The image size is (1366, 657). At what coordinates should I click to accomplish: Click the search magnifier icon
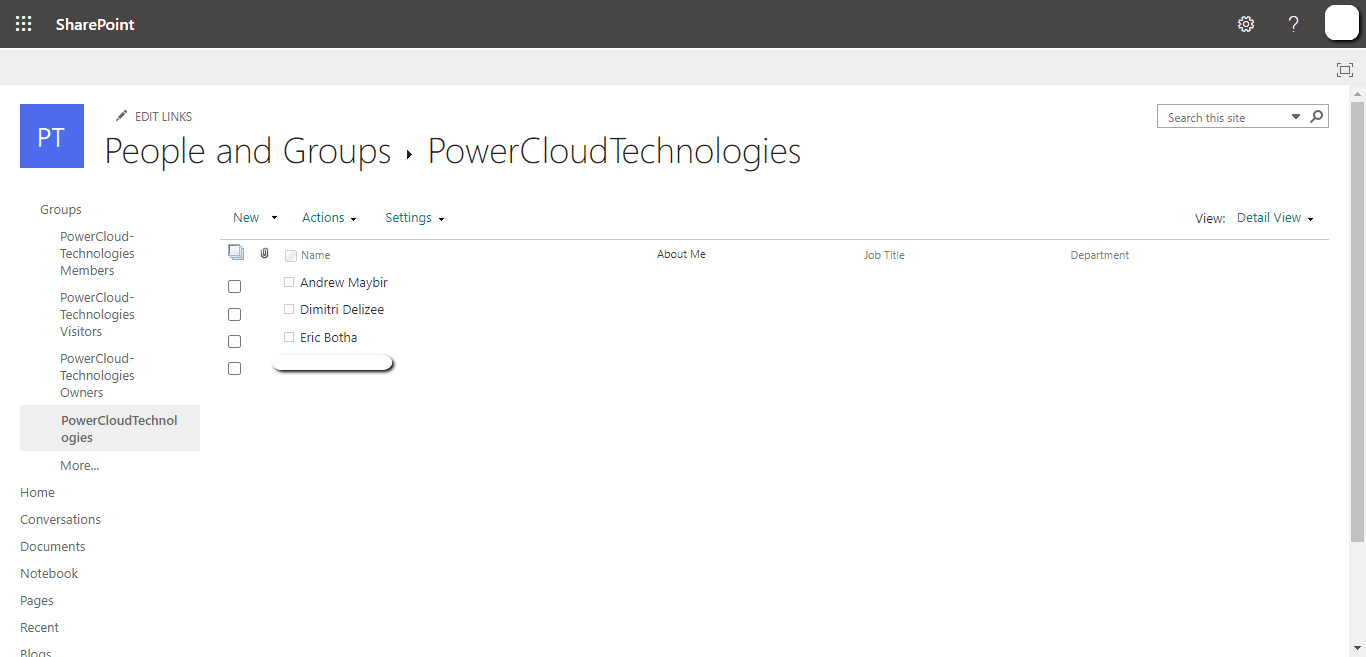[1317, 117]
